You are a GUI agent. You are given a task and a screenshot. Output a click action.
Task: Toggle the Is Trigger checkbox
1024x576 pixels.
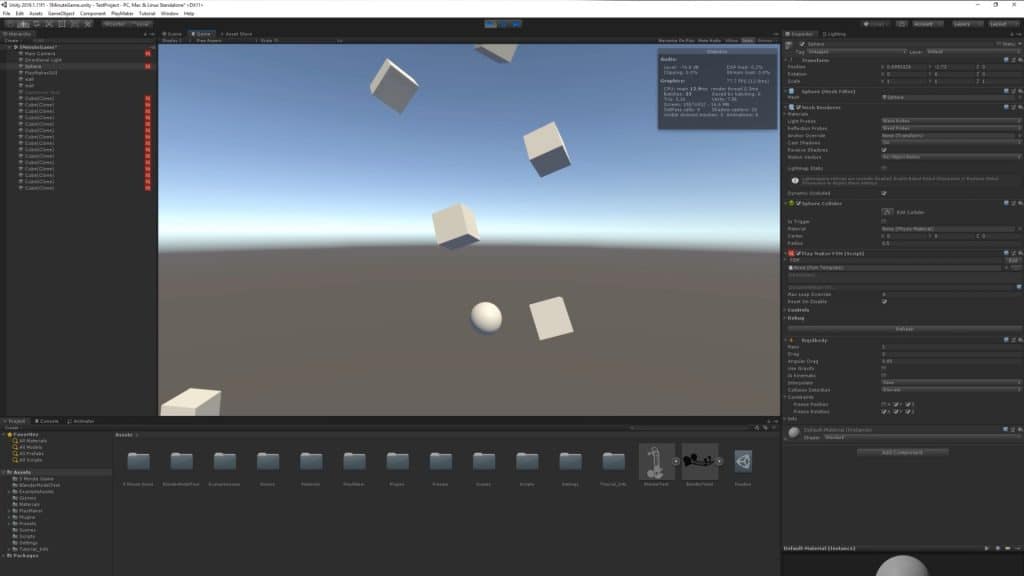pos(884,222)
